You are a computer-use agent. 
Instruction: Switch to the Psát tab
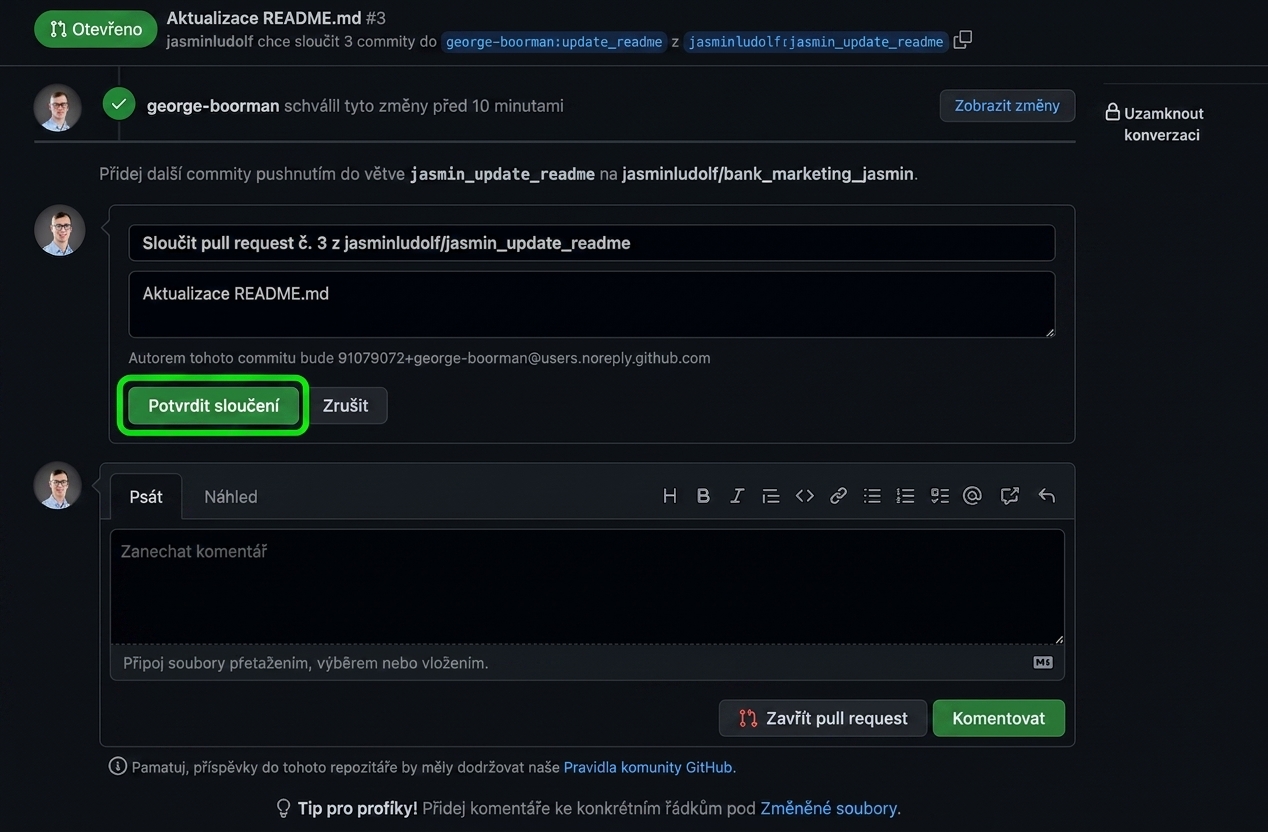146,496
